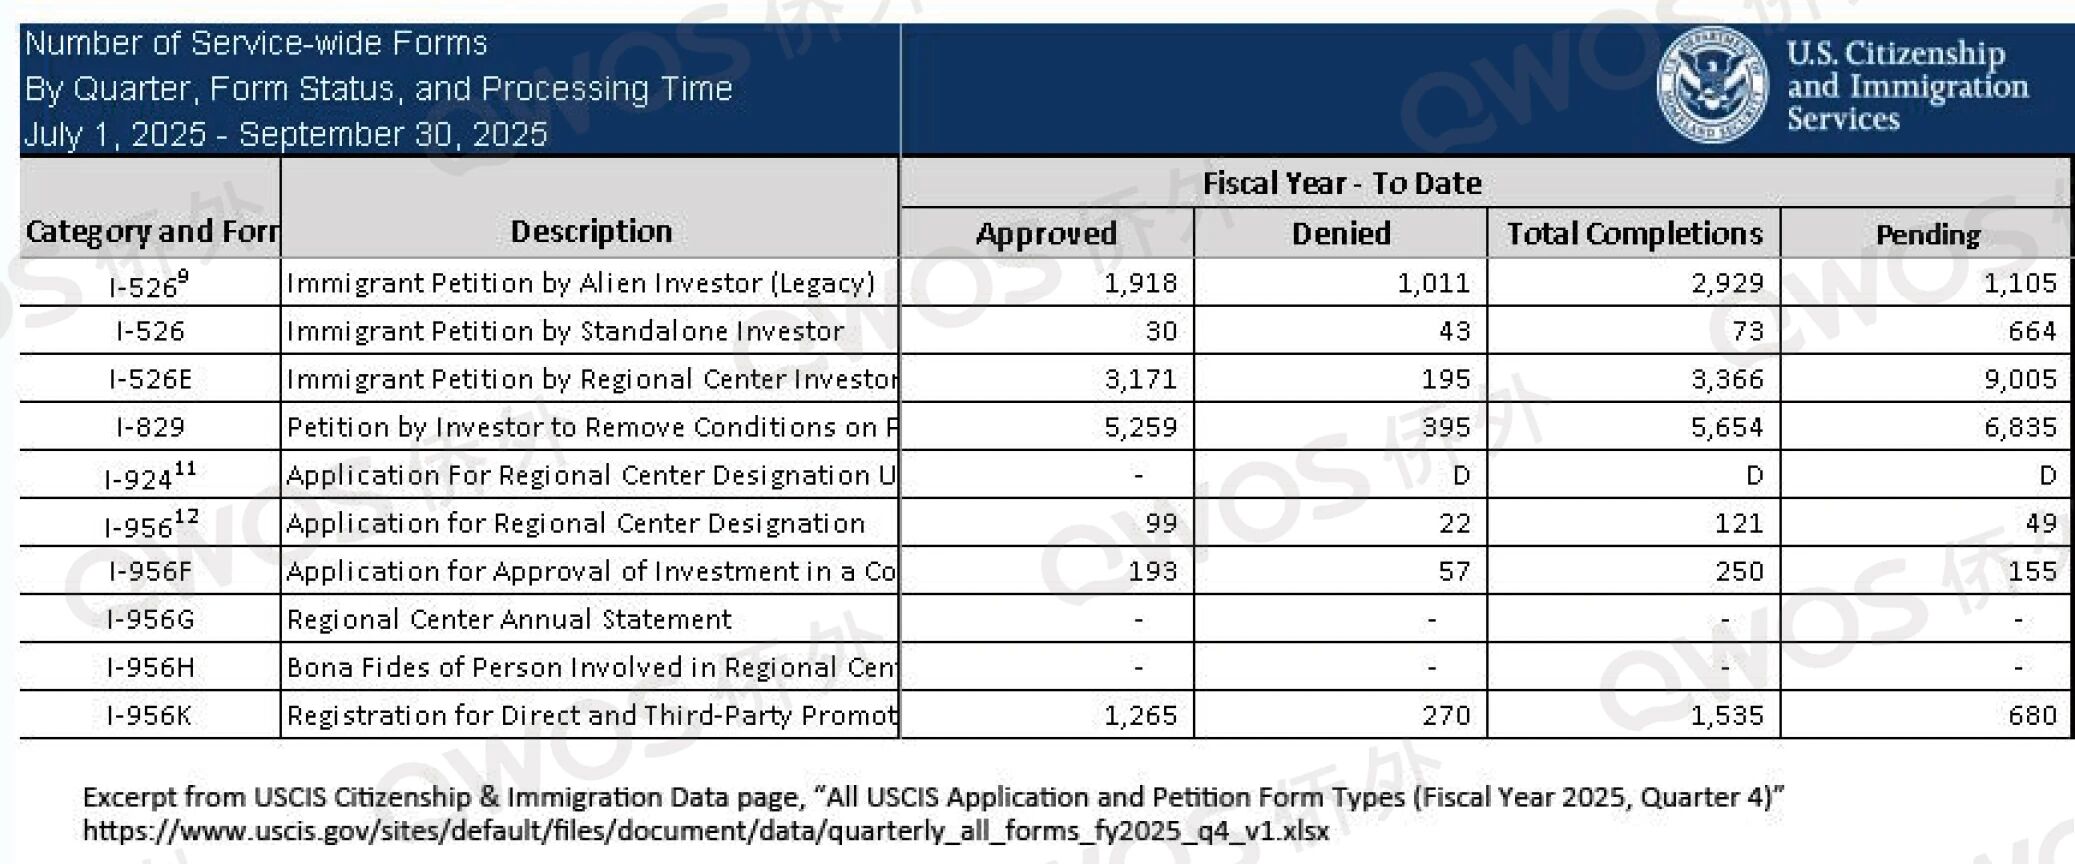Select the Approved column header
2075x864 pixels.
(x=1046, y=234)
